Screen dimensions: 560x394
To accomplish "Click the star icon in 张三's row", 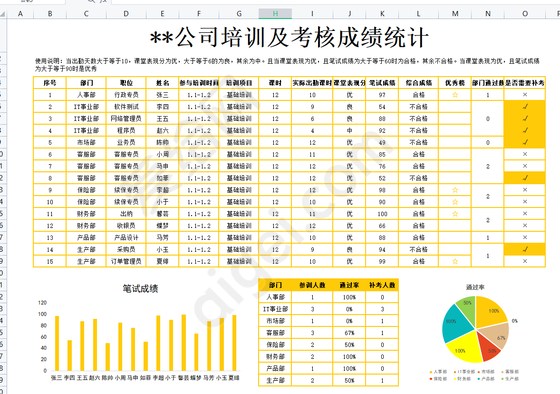I will tap(455, 95).
